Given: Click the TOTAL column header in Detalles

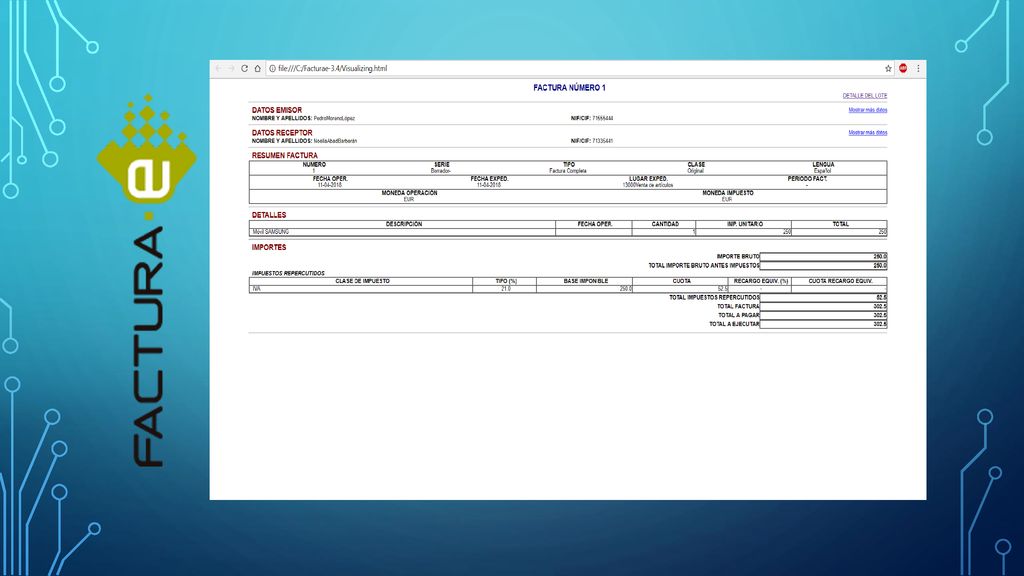Looking at the screenshot, I should pos(840,224).
